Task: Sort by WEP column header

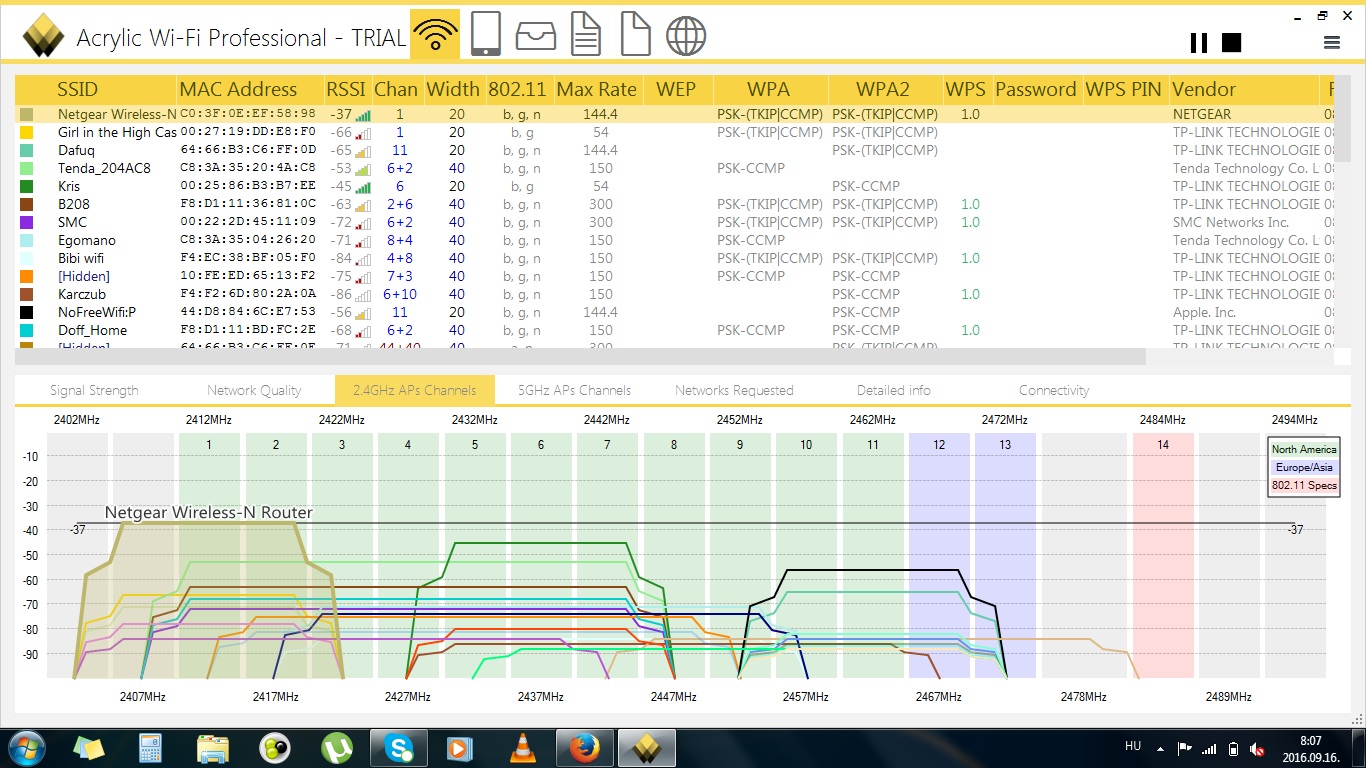Action: click(676, 89)
